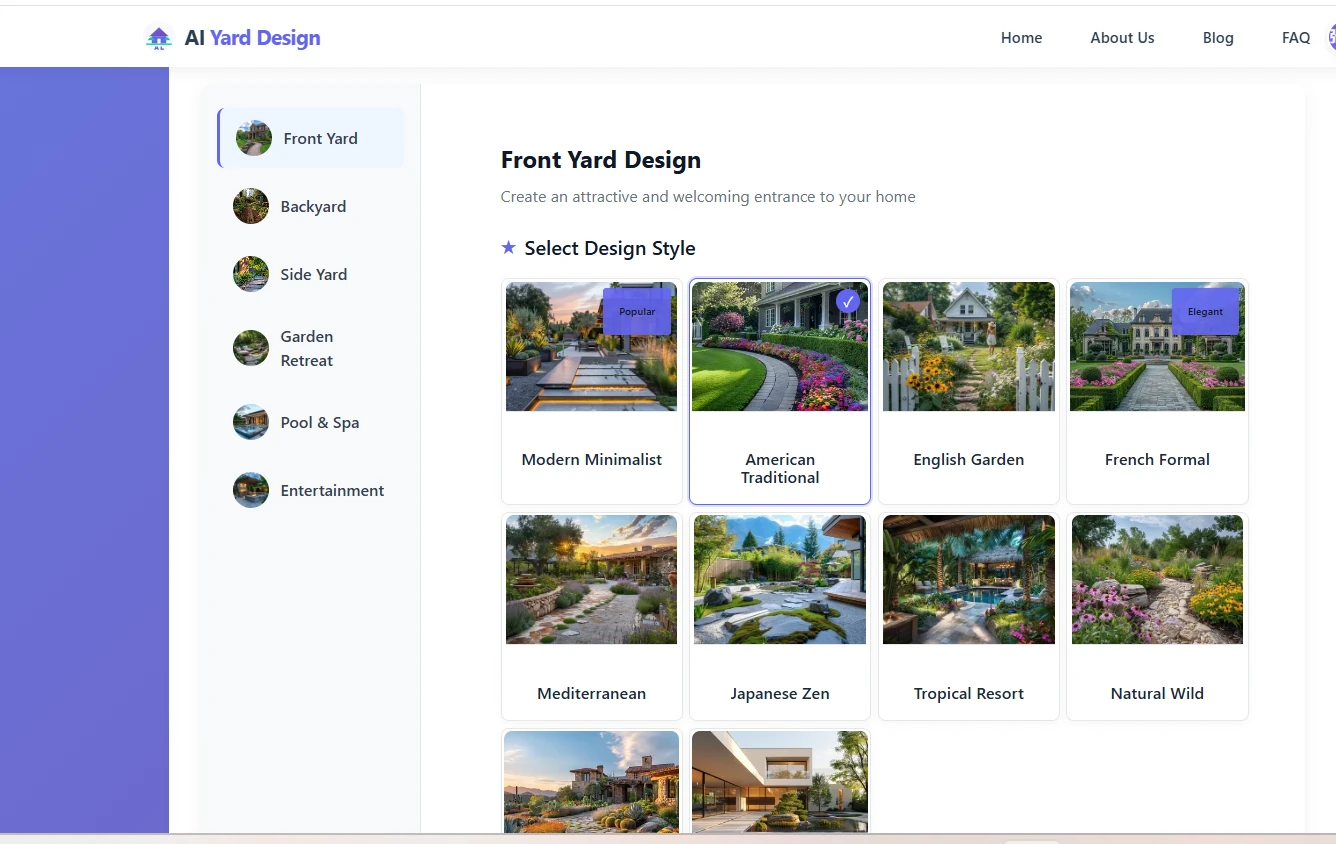Click the Mediterranean label text

point(592,693)
